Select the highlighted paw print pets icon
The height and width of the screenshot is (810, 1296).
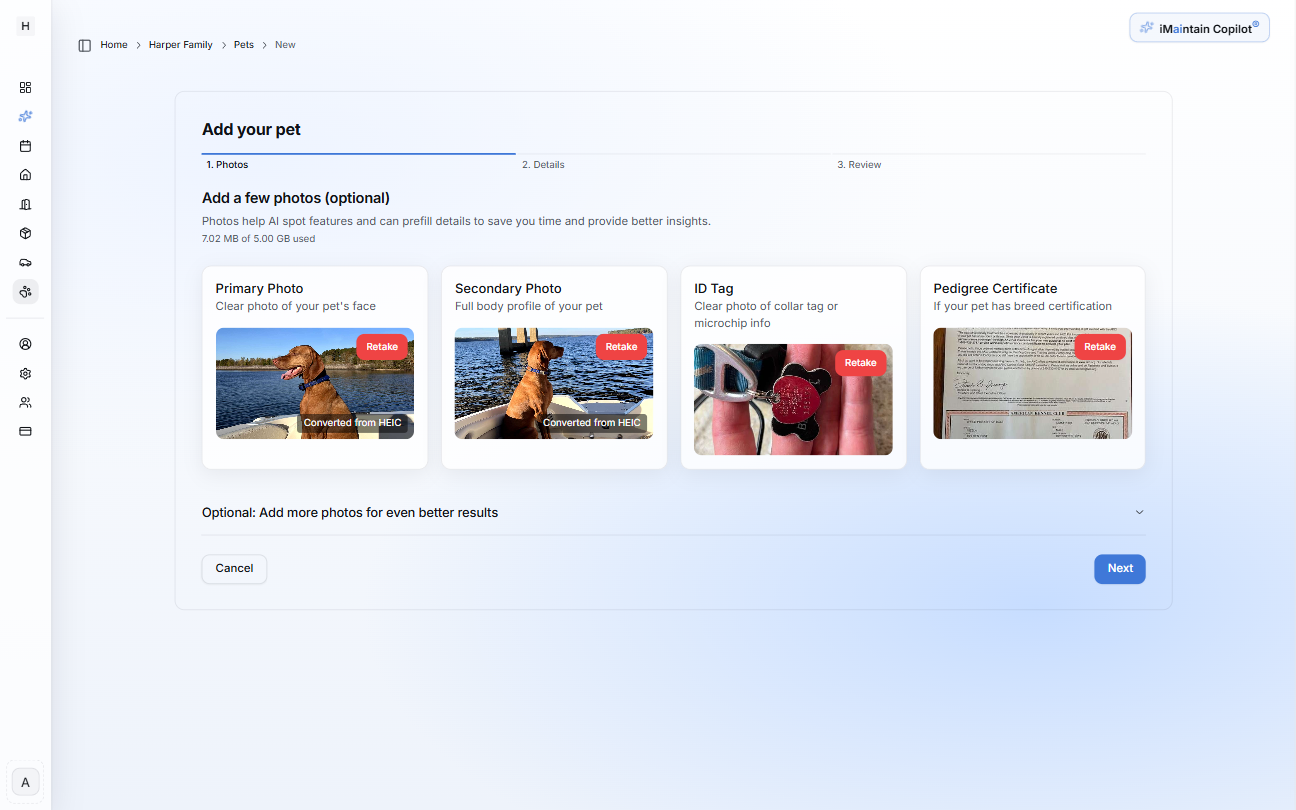pyautogui.click(x=25, y=291)
